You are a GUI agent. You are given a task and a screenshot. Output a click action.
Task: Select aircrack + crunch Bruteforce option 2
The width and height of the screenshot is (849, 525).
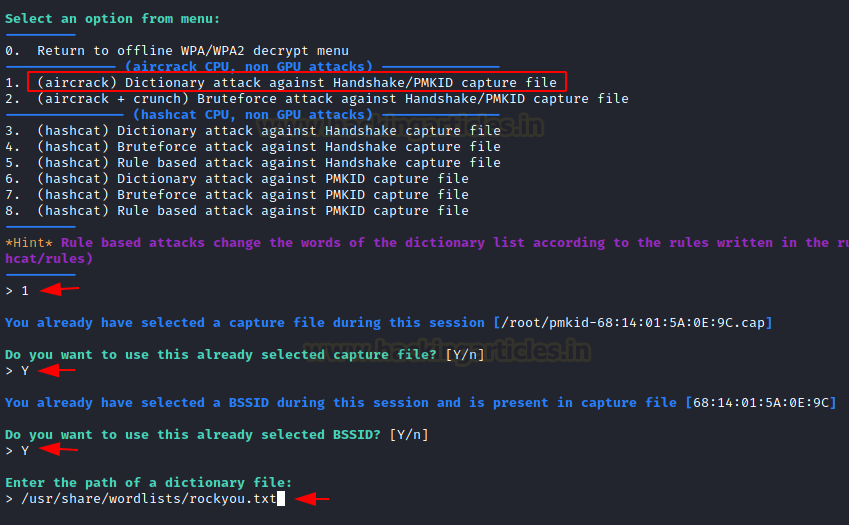[x=317, y=99]
